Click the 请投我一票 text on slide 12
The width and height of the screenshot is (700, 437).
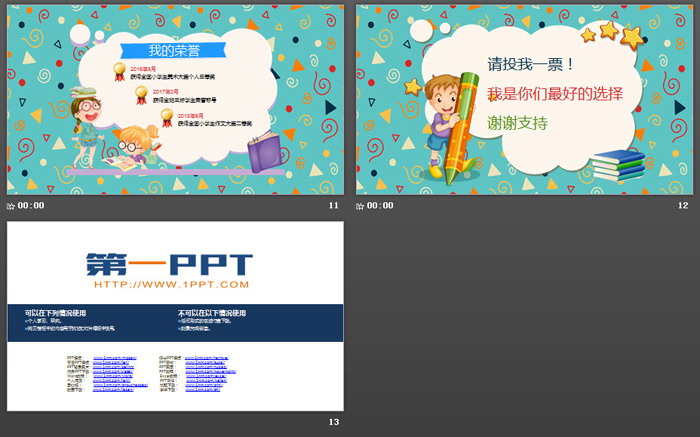[x=531, y=65]
